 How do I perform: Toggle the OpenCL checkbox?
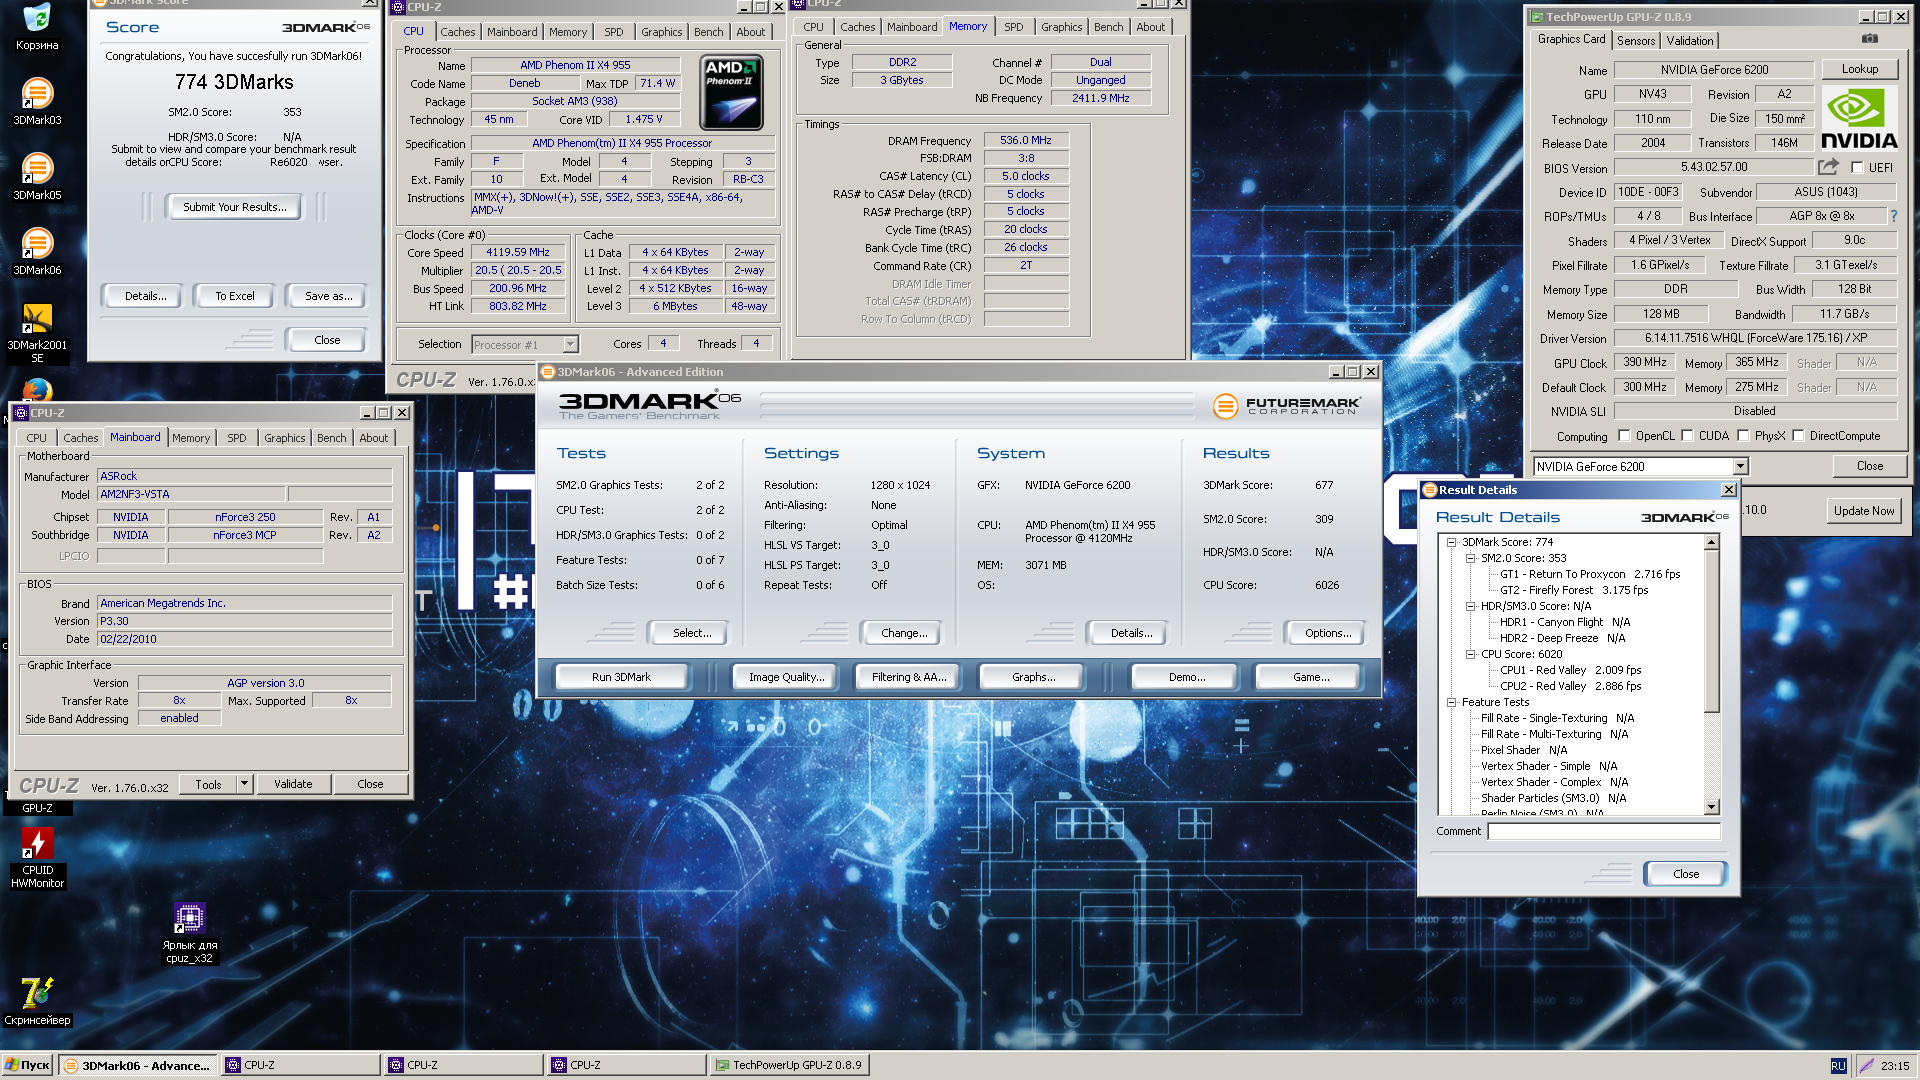point(1624,436)
